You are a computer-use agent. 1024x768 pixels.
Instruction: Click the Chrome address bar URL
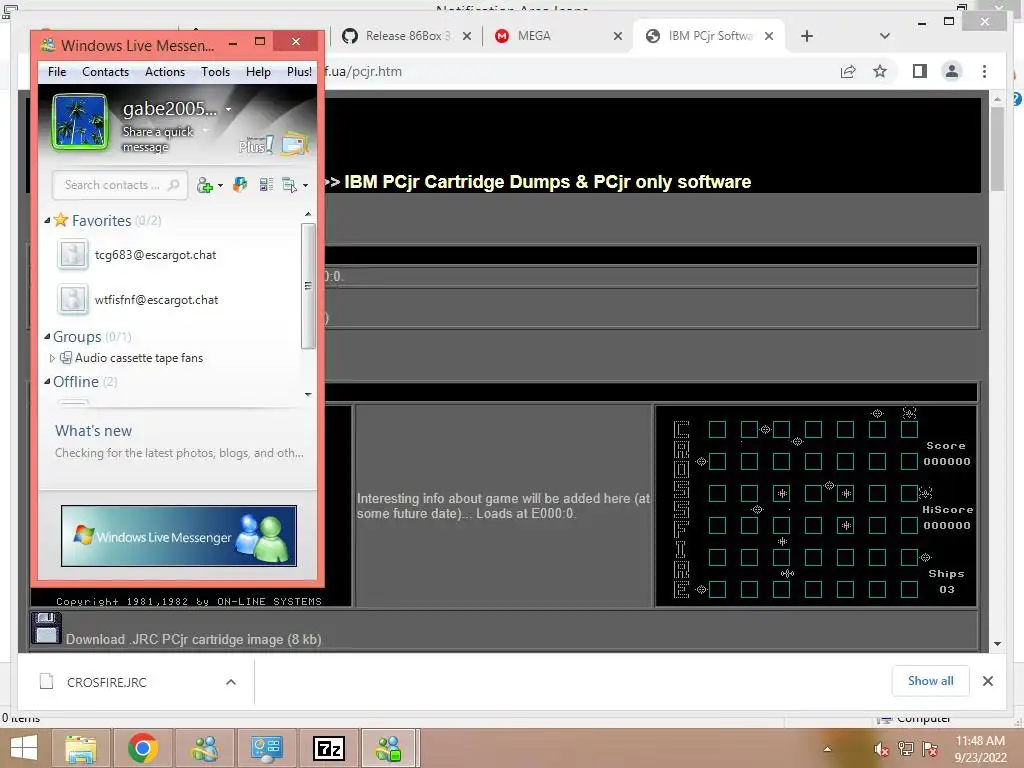363,72
